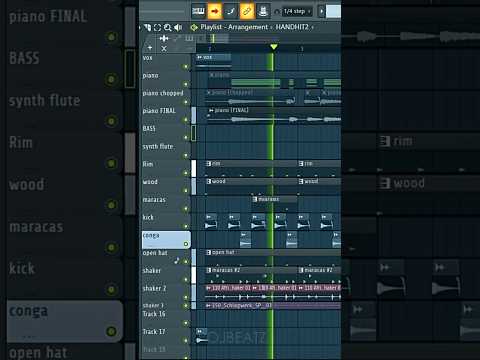
Task: Select the synth flute track header
Action: click(x=166, y=151)
